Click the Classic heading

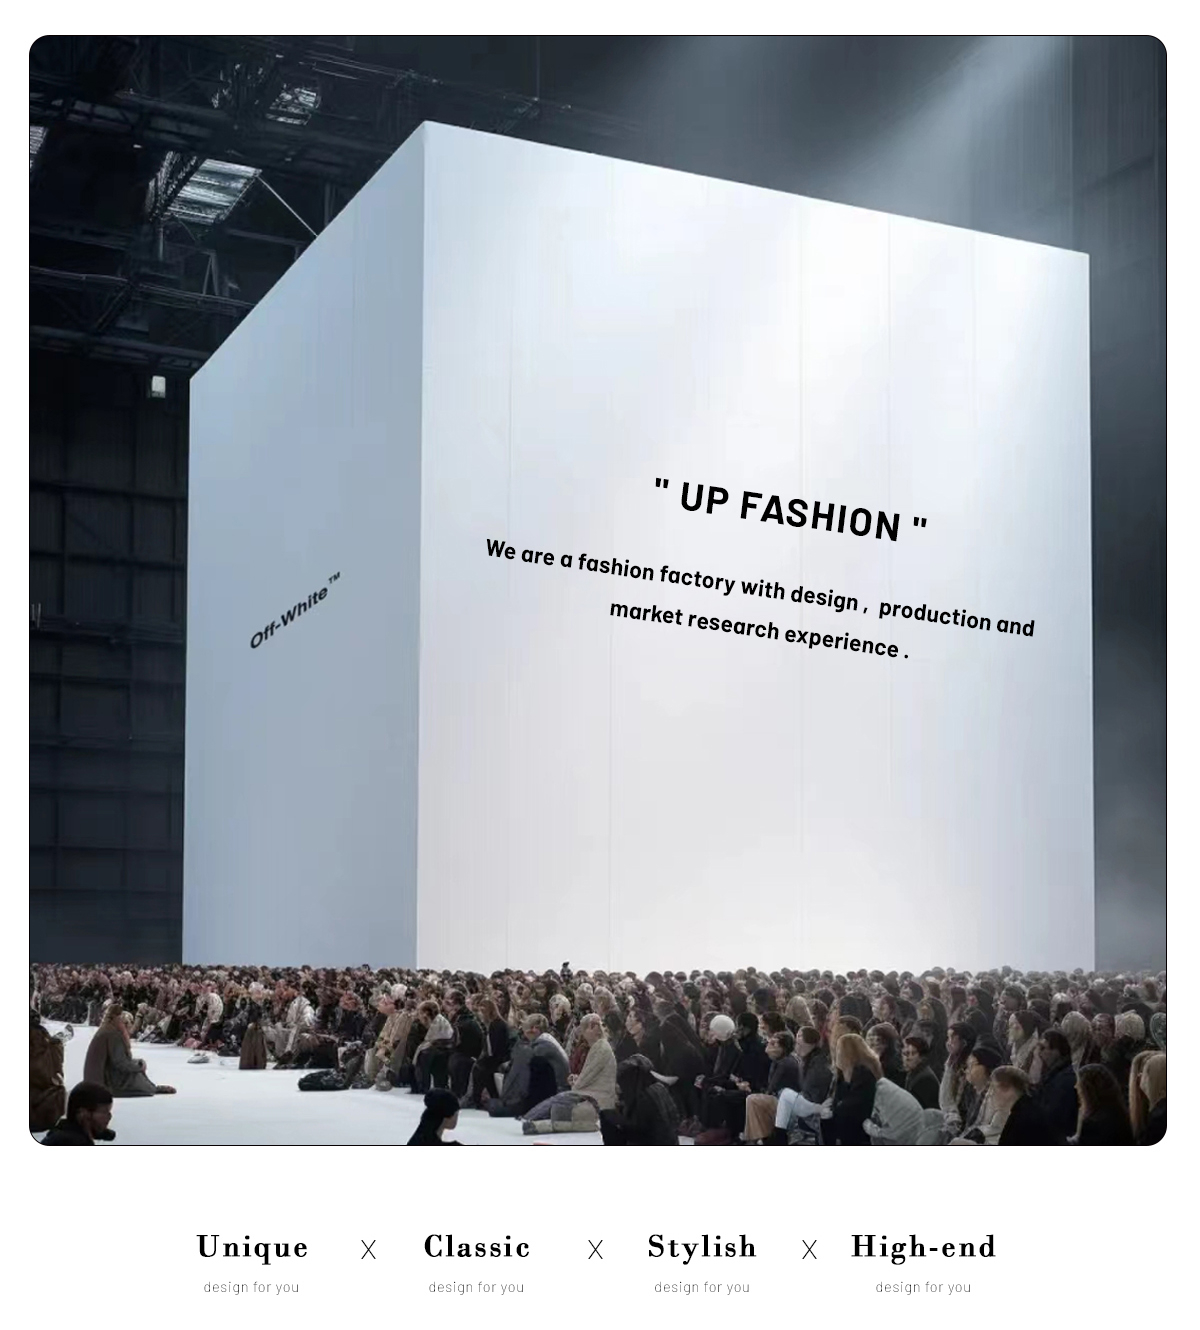pos(477,1247)
